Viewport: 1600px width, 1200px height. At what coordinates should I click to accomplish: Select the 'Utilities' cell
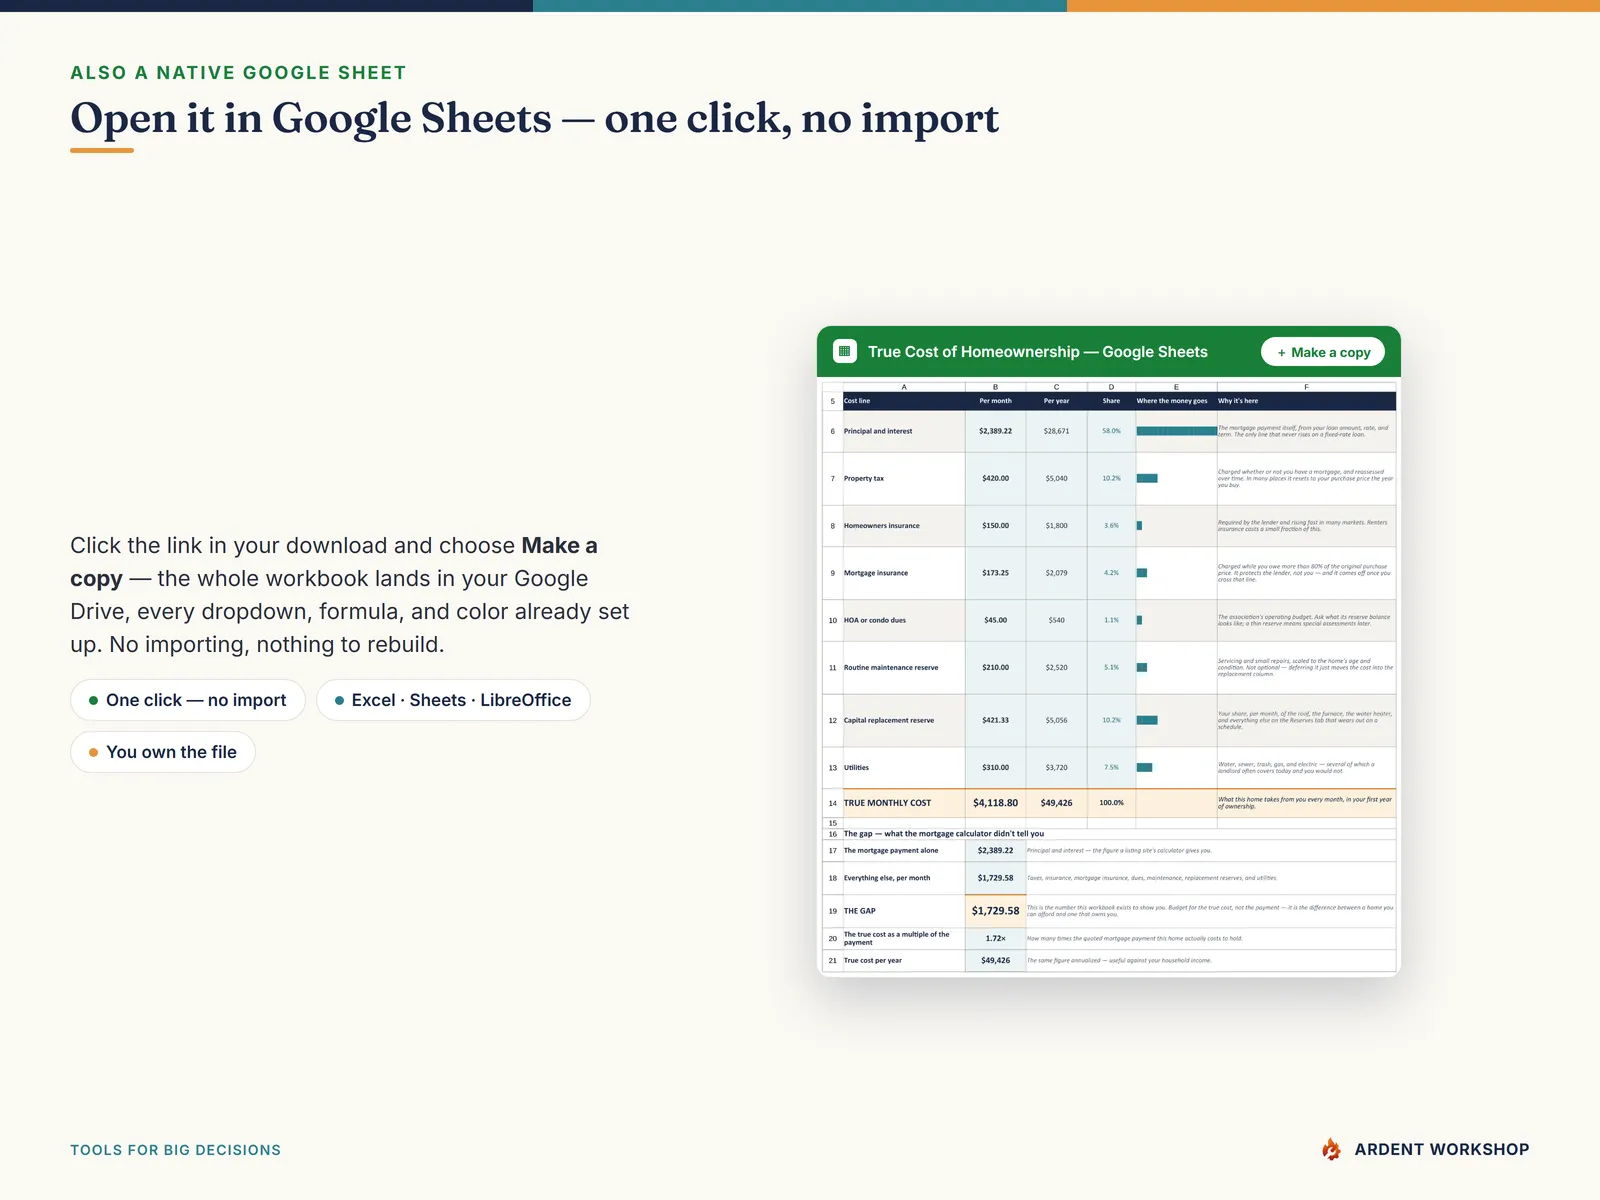[904, 767]
